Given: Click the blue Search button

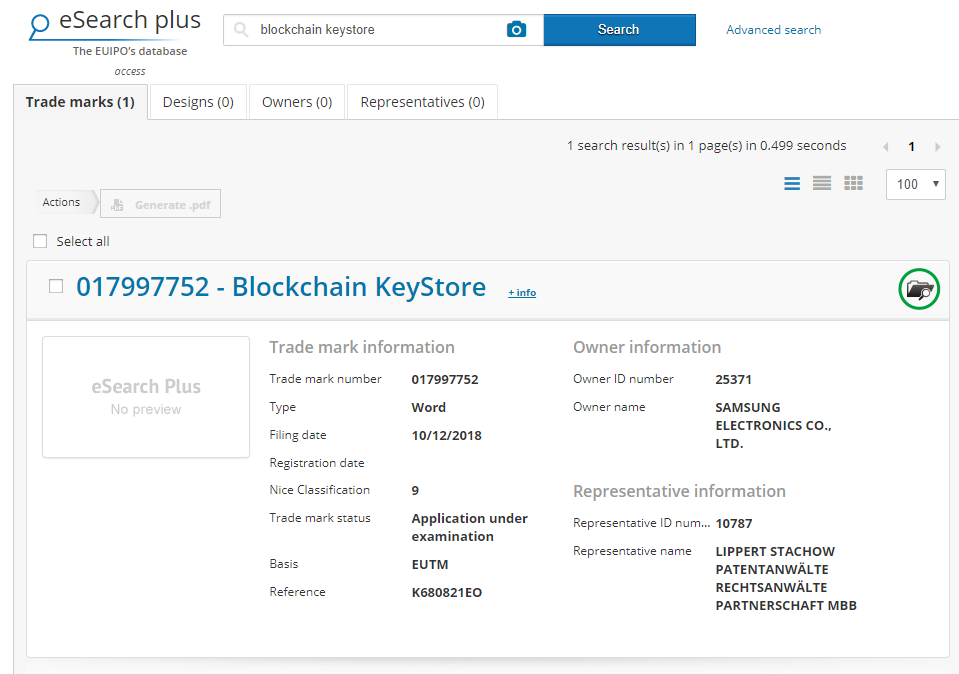Looking at the screenshot, I should (619, 29).
